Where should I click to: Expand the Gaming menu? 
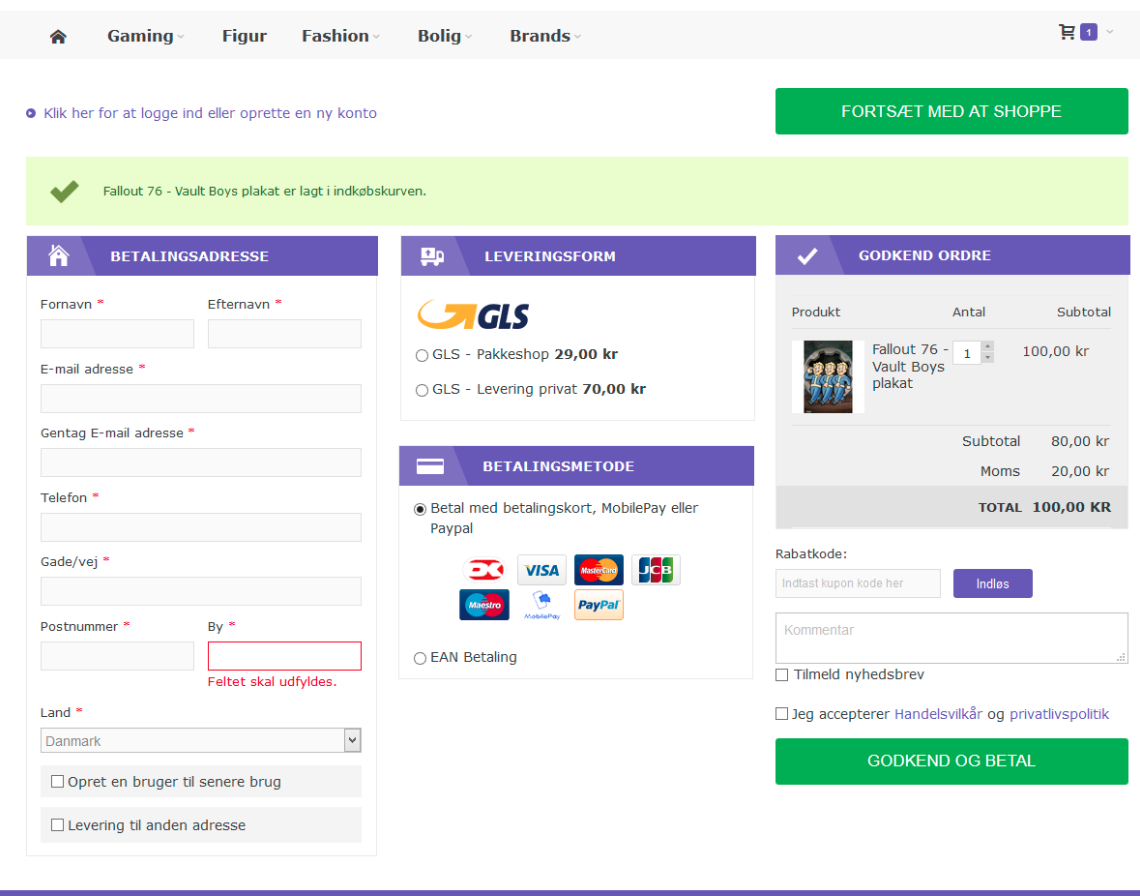pos(145,36)
